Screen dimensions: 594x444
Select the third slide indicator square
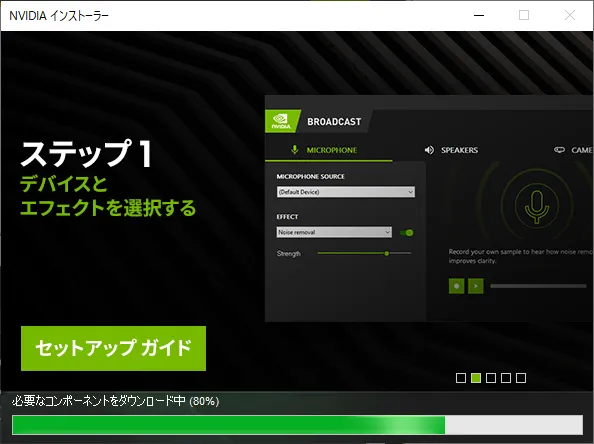(x=491, y=378)
